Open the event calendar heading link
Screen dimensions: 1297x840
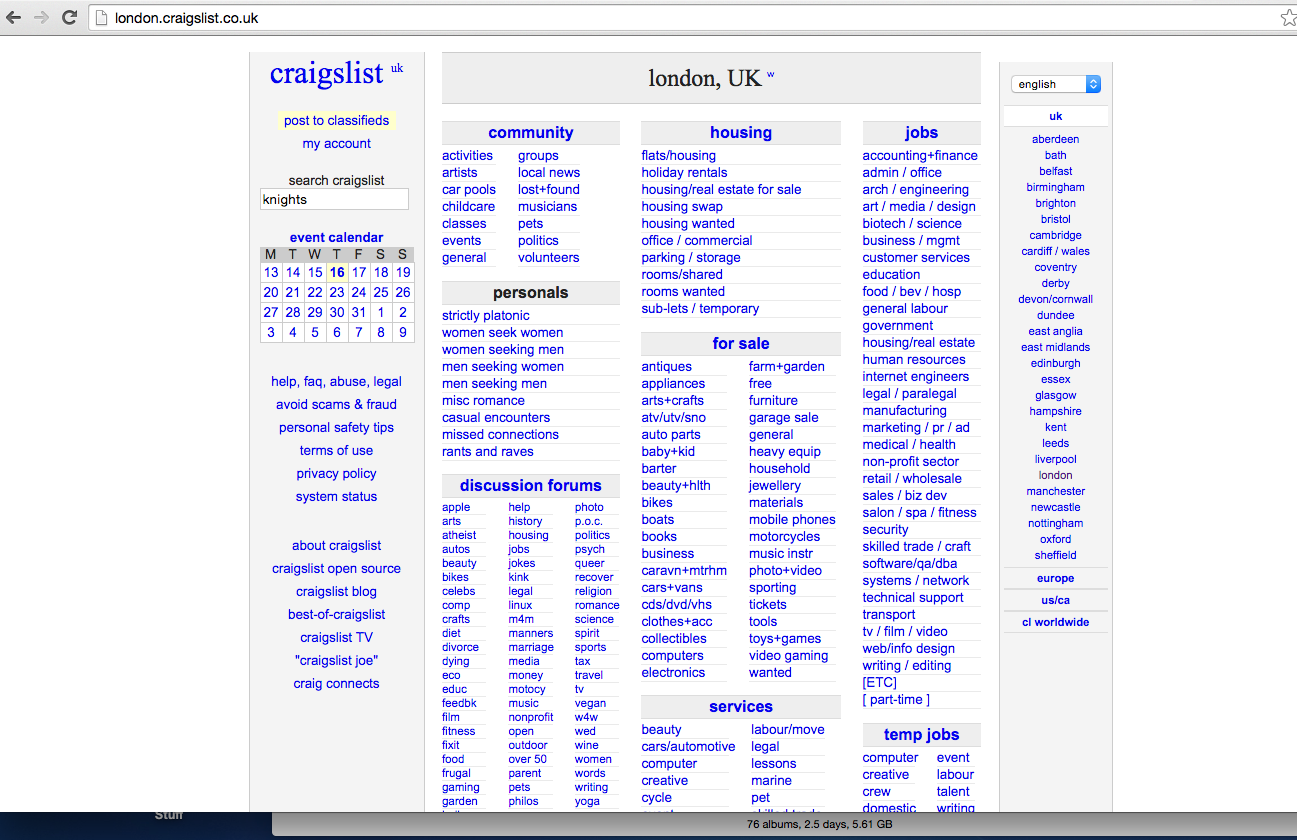tap(336, 237)
